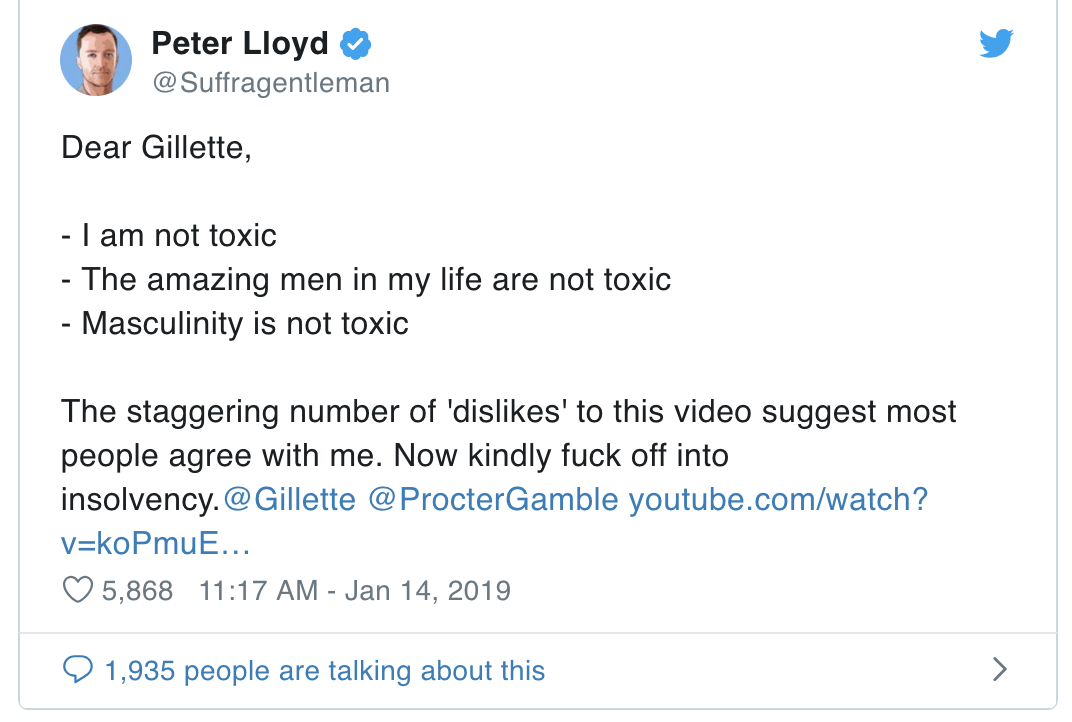Click Peter Lloyd's display name
This screenshot has height=722, width=1072.
pyautogui.click(x=239, y=43)
